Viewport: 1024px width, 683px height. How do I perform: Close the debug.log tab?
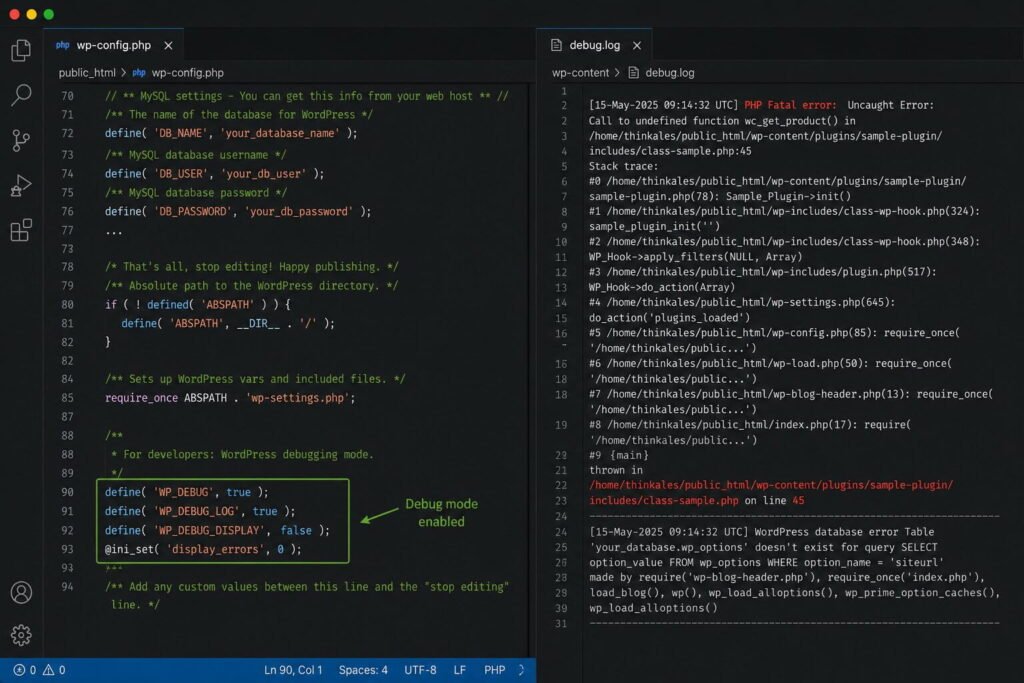637,45
